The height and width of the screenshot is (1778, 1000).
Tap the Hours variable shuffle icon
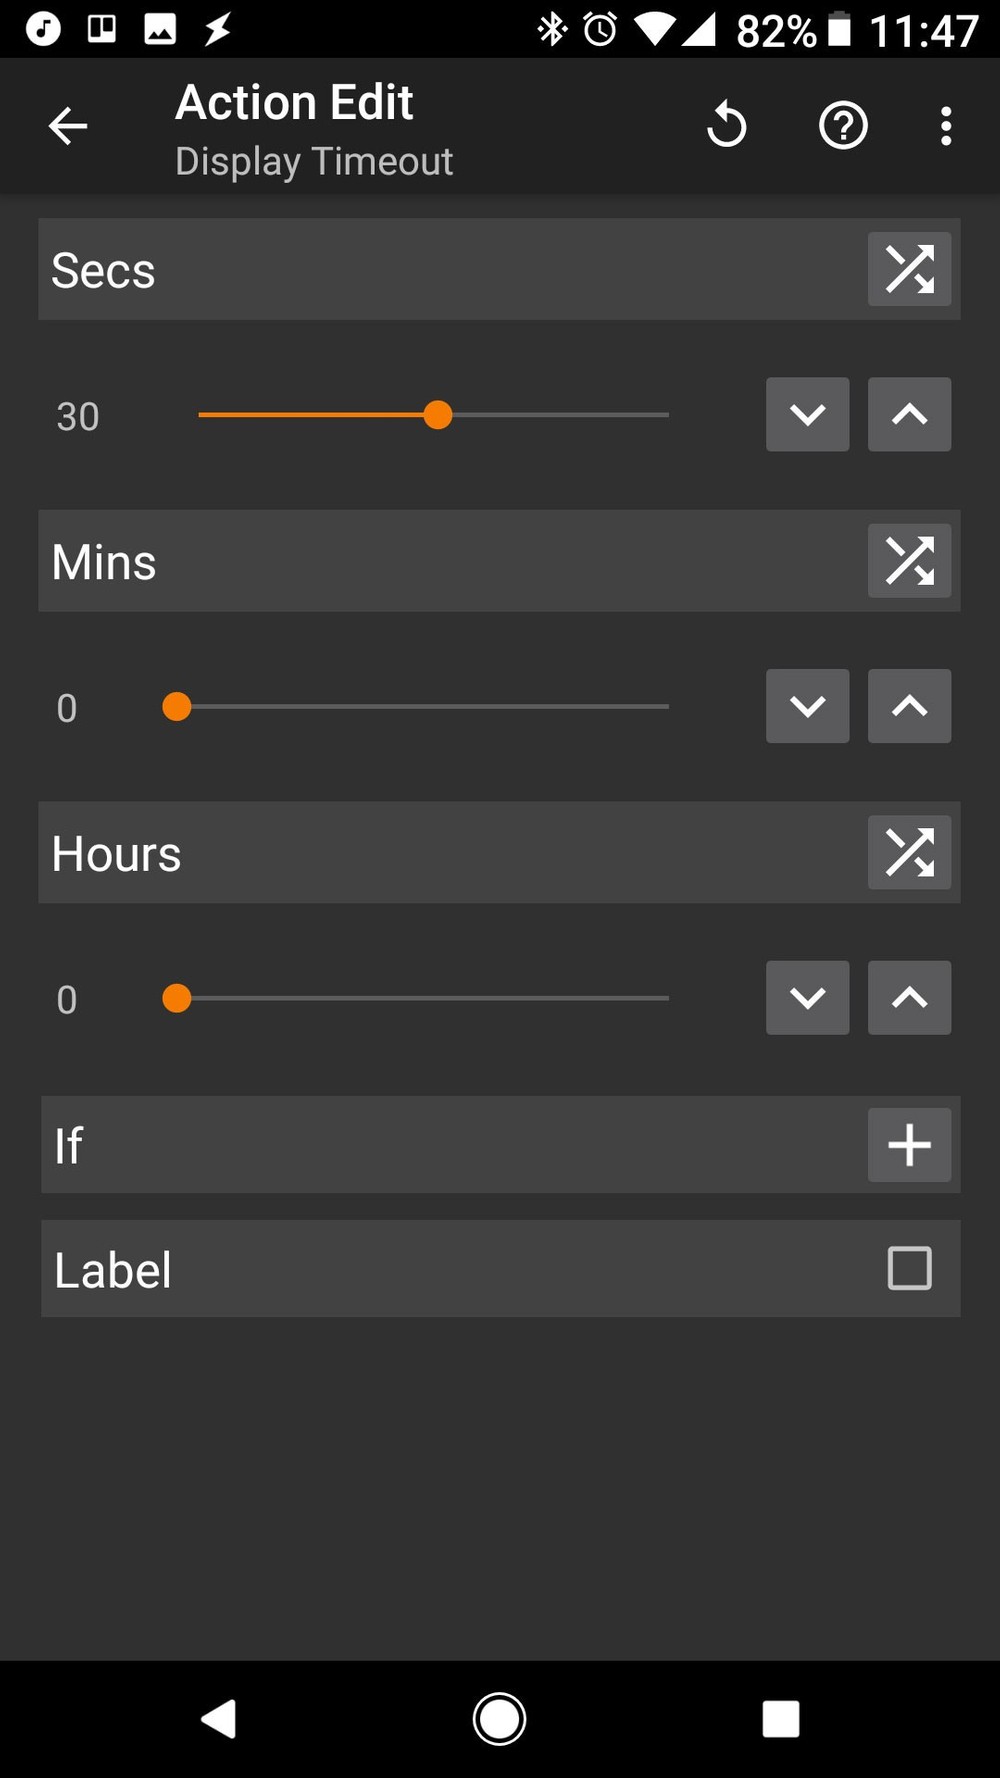(x=909, y=853)
